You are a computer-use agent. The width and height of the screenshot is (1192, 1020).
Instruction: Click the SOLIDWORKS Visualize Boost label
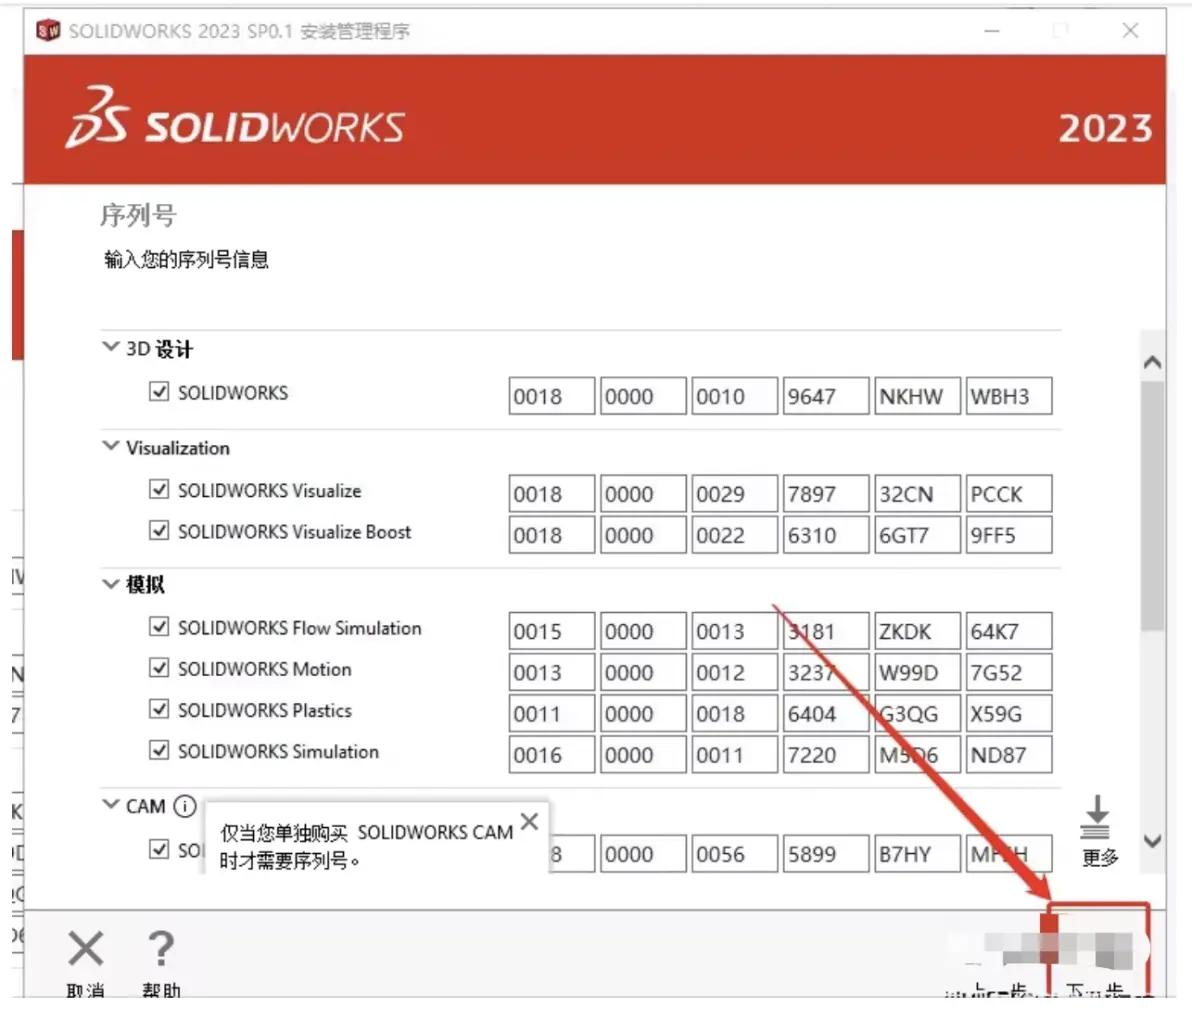(294, 531)
